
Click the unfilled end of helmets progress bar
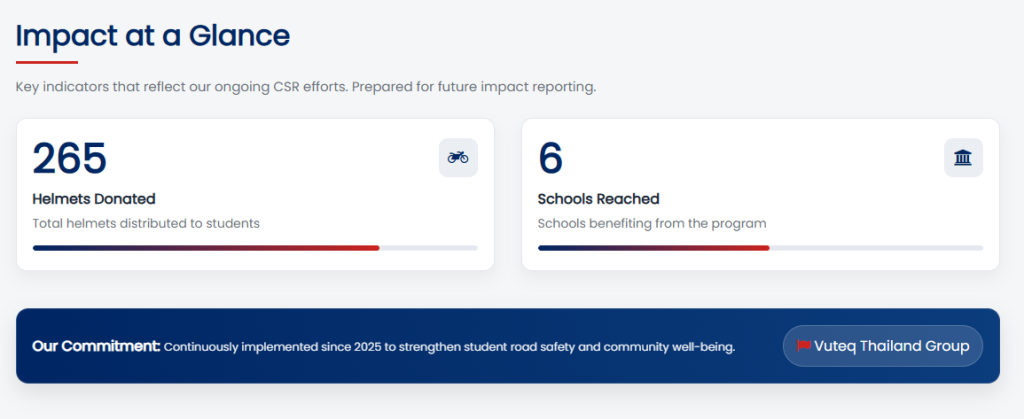(430, 247)
